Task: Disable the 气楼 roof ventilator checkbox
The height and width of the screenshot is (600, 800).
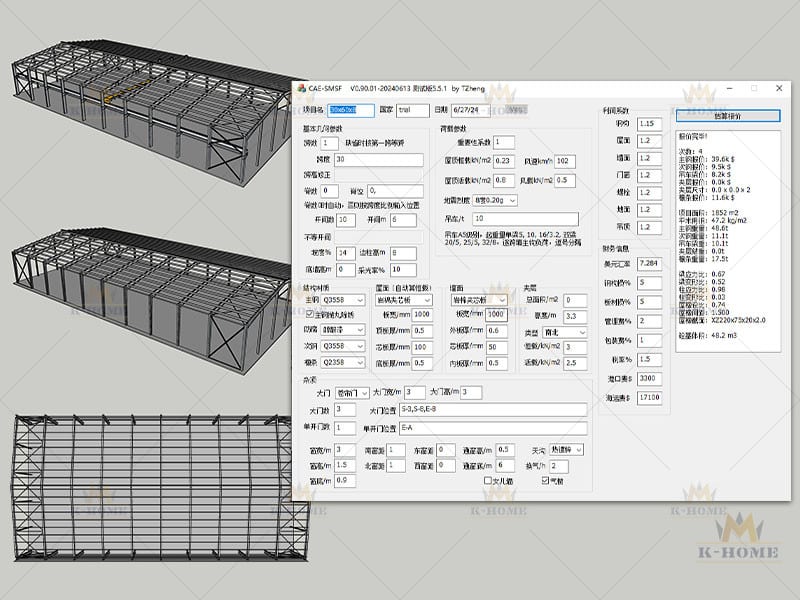Action: 544,481
